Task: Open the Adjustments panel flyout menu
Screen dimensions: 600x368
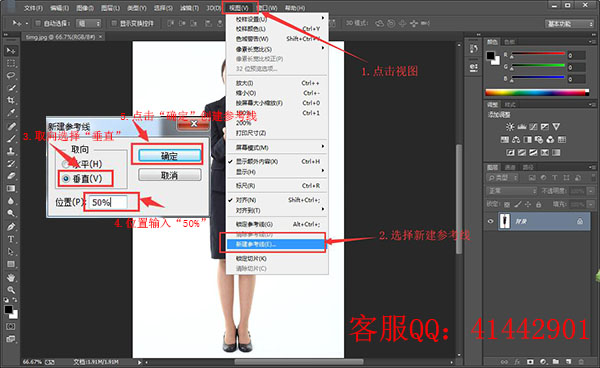Action: 592,104
